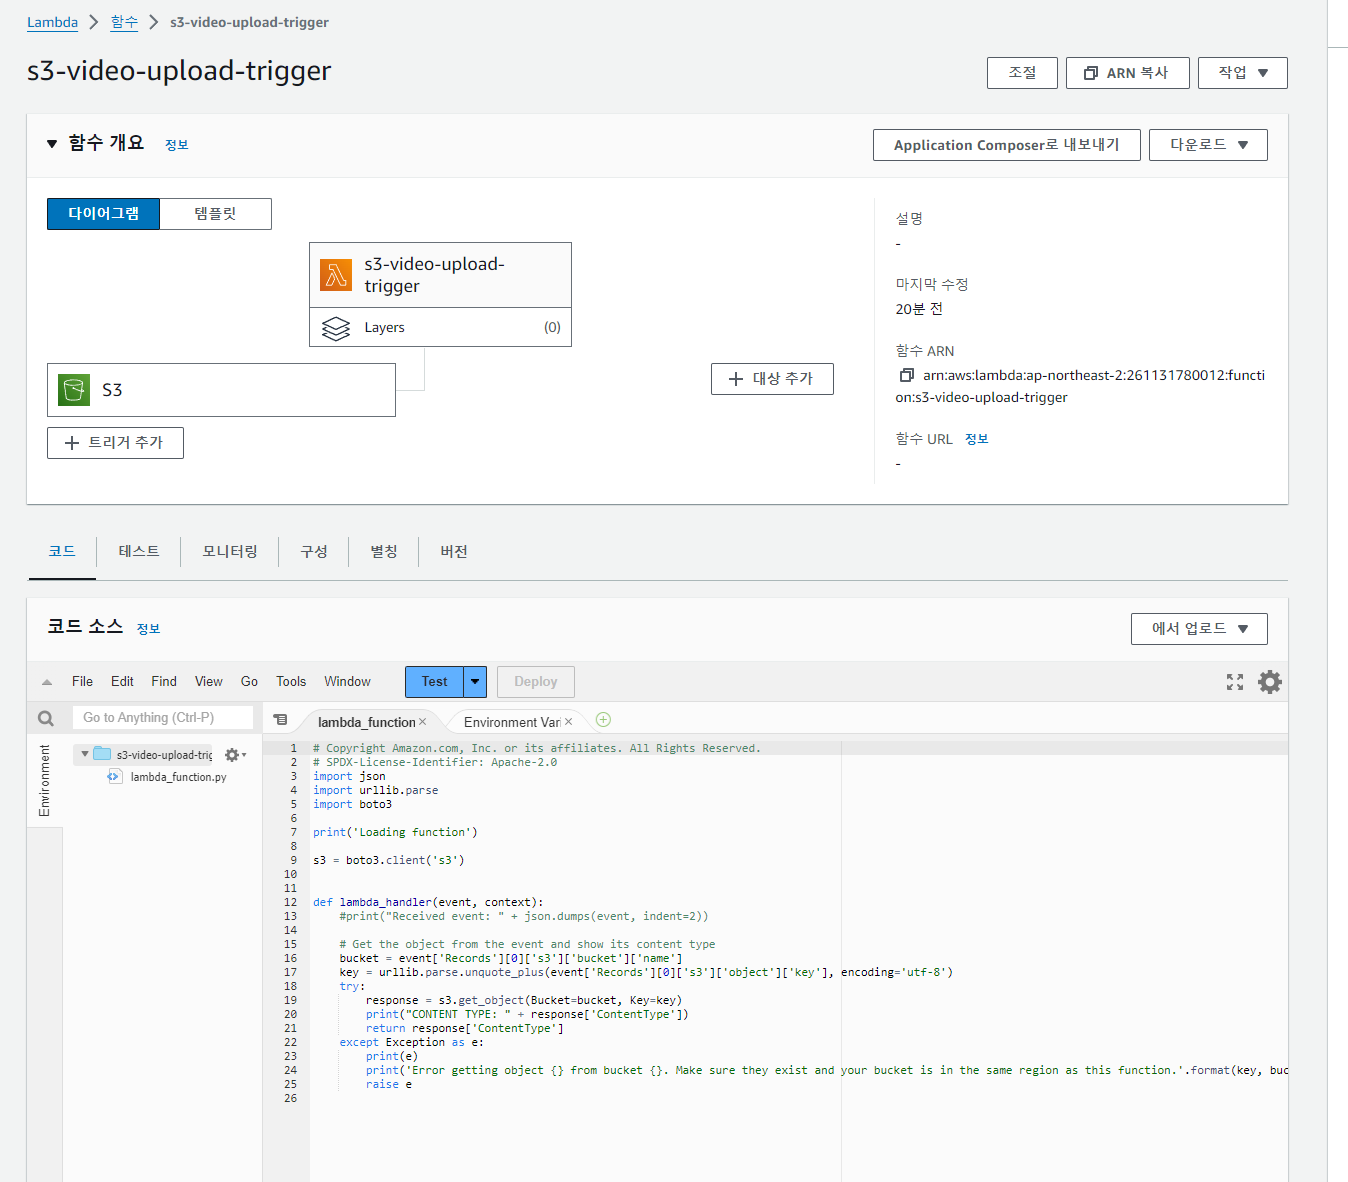Open the editor settings gear icon
The image size is (1348, 1182).
point(1270,682)
